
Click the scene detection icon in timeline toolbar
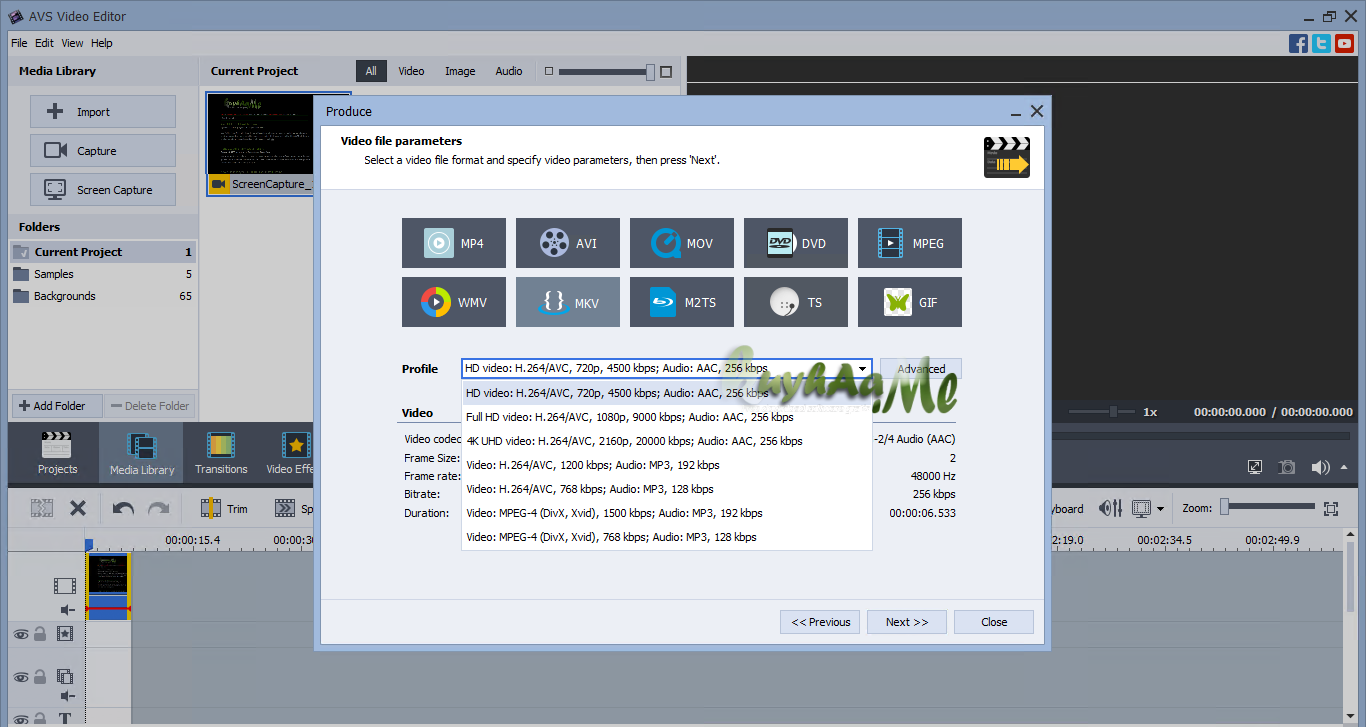point(41,508)
